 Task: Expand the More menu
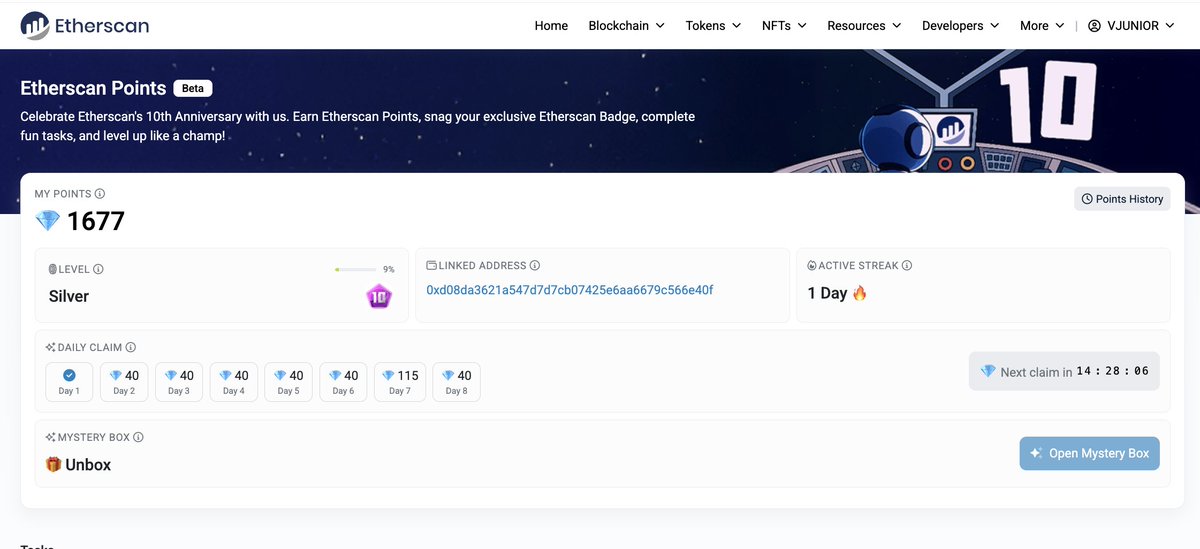click(1041, 26)
